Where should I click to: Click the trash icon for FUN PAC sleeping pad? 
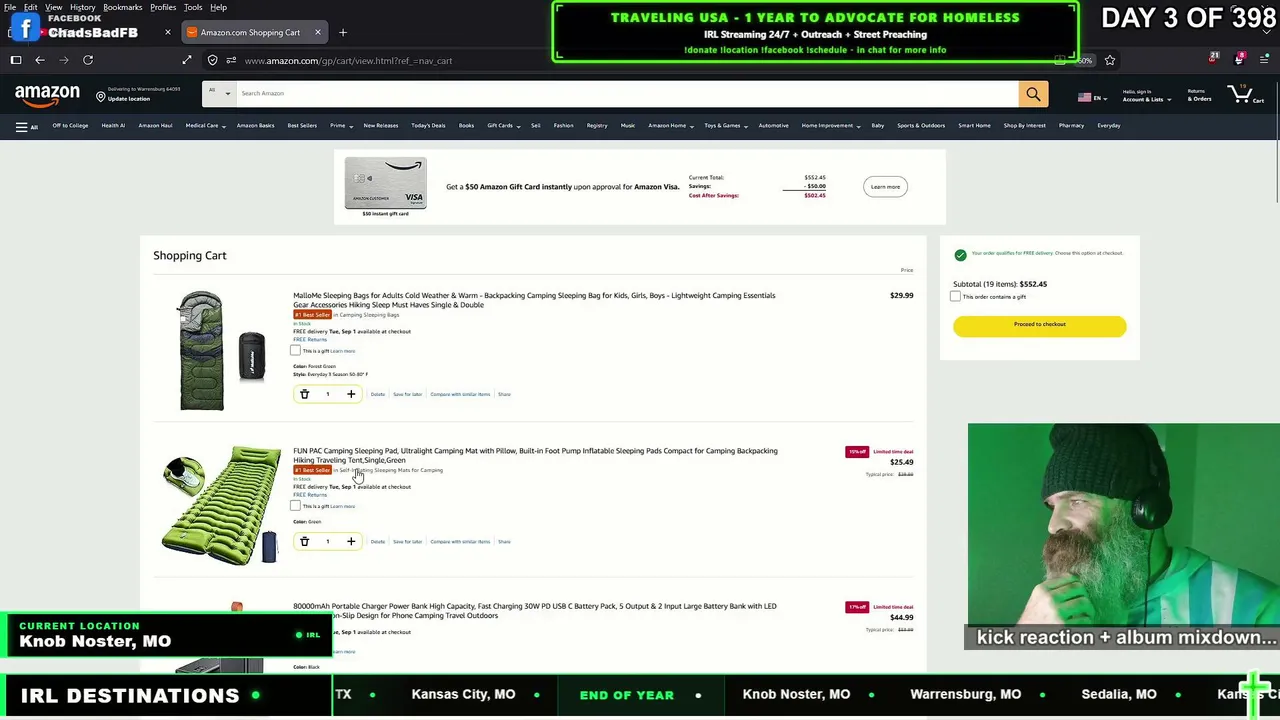pyautogui.click(x=305, y=542)
